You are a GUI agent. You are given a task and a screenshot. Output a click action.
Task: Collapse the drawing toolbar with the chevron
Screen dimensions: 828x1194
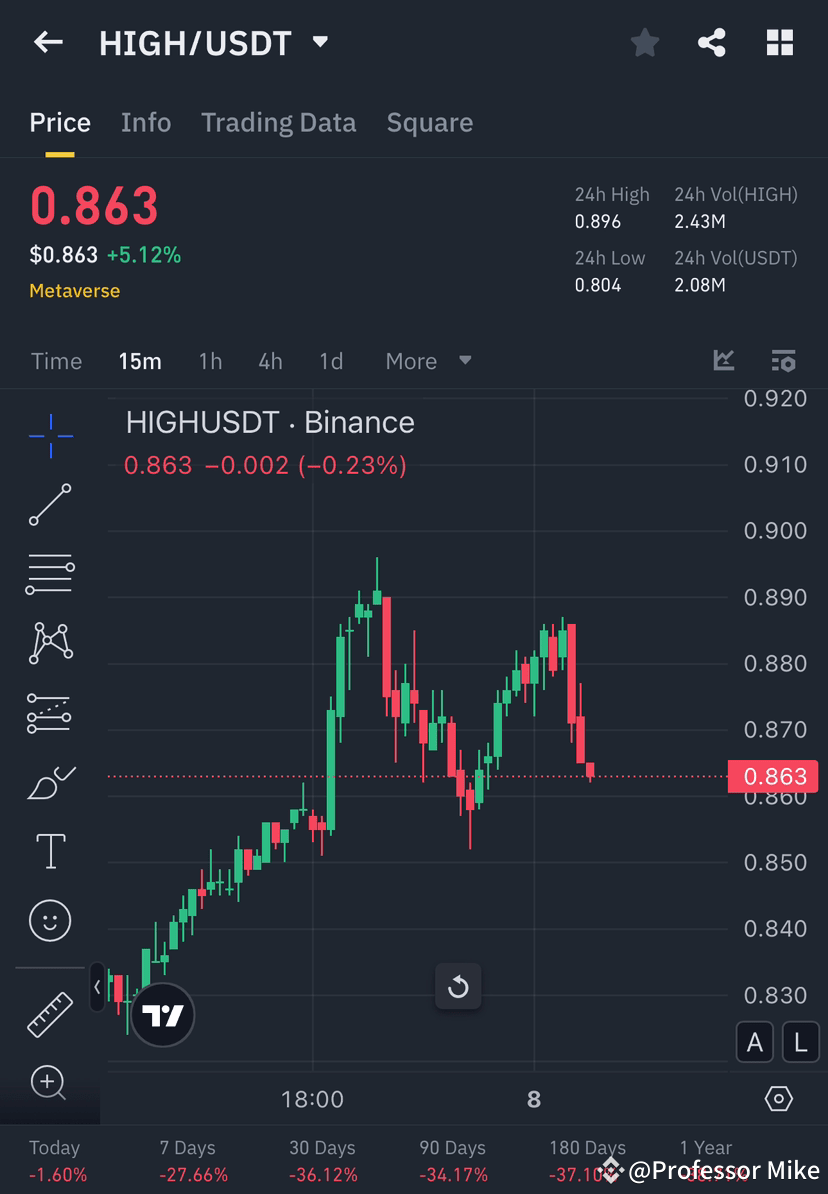click(96, 987)
